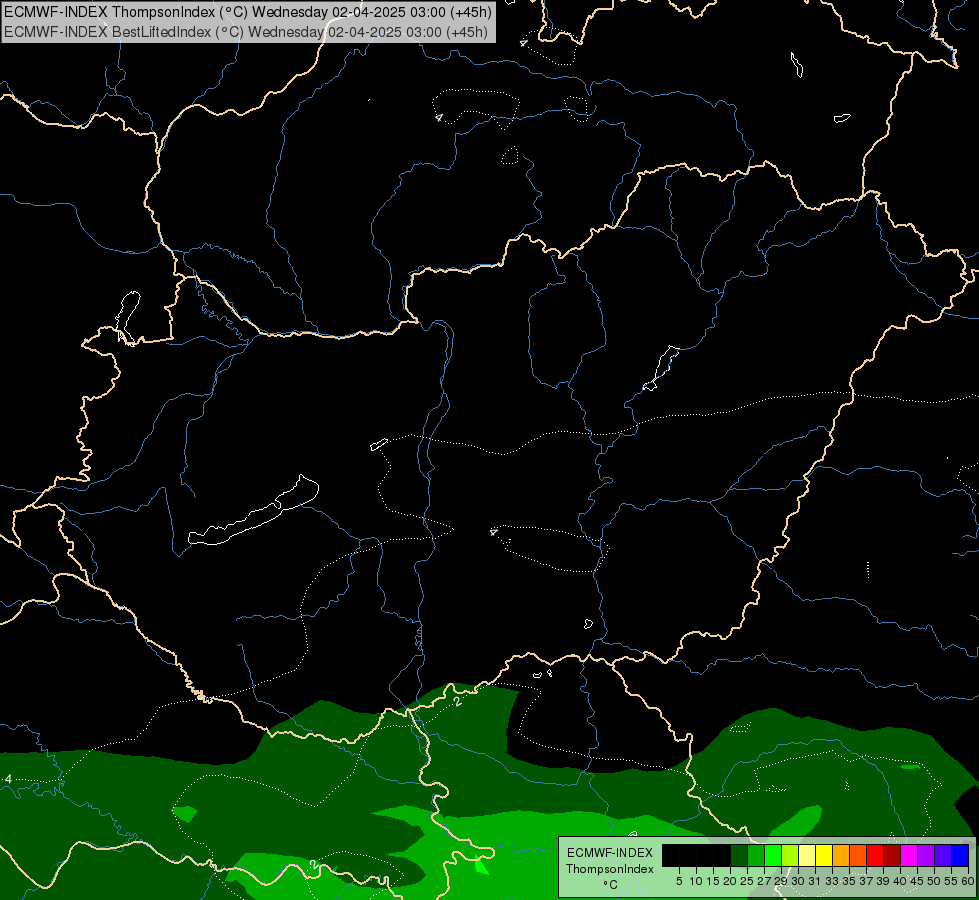Click the magenta legend swatch
The height and width of the screenshot is (900, 979).
click(x=908, y=855)
